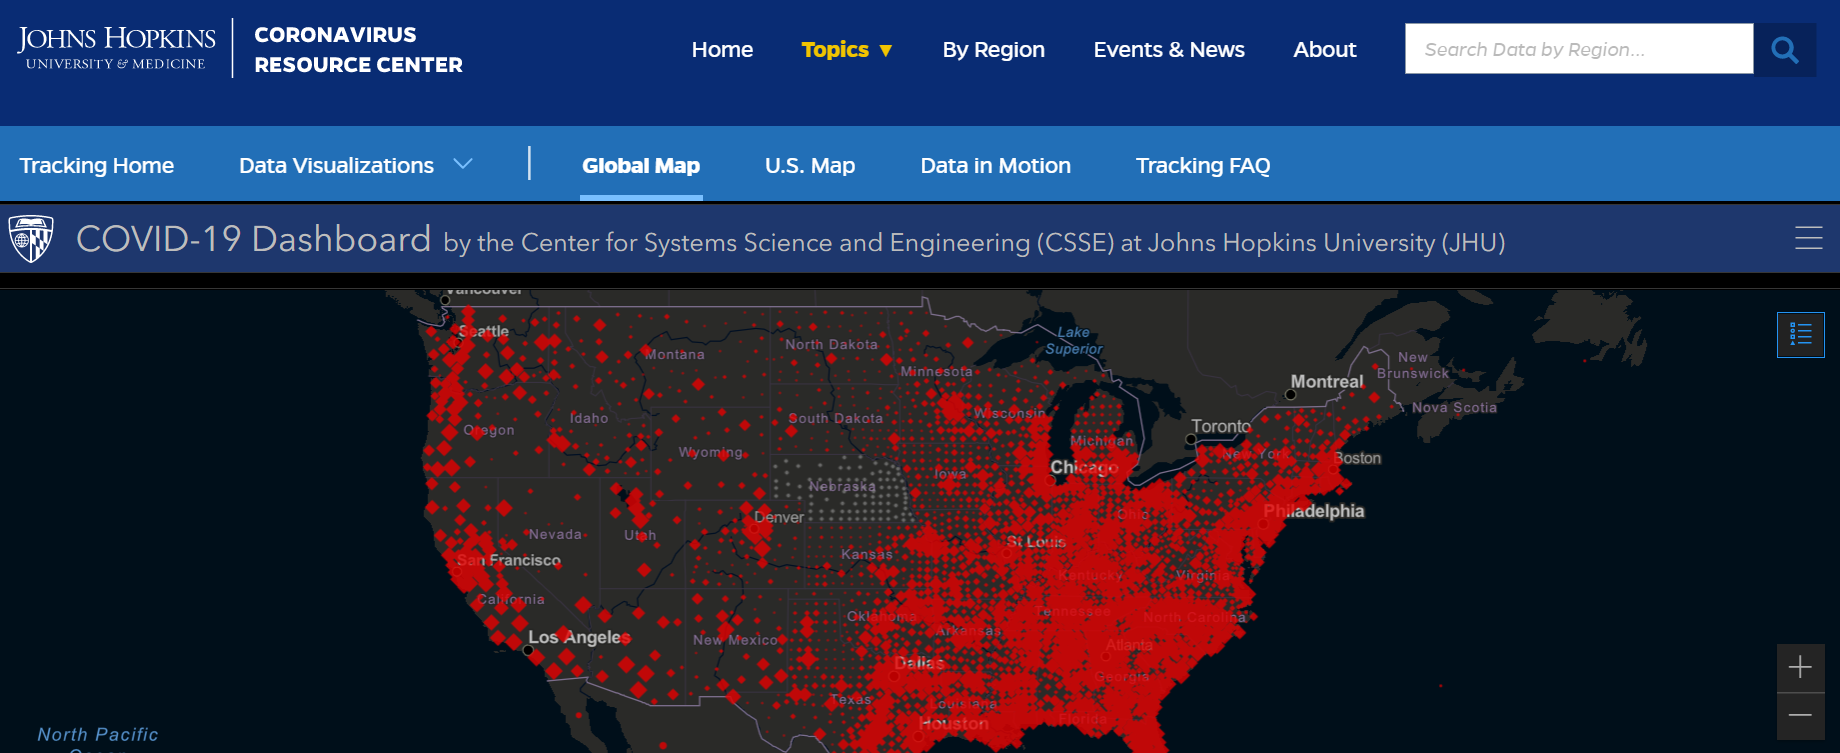Click the Johns Hopkins University logo
The width and height of the screenshot is (1840, 753).
[x=116, y=48]
